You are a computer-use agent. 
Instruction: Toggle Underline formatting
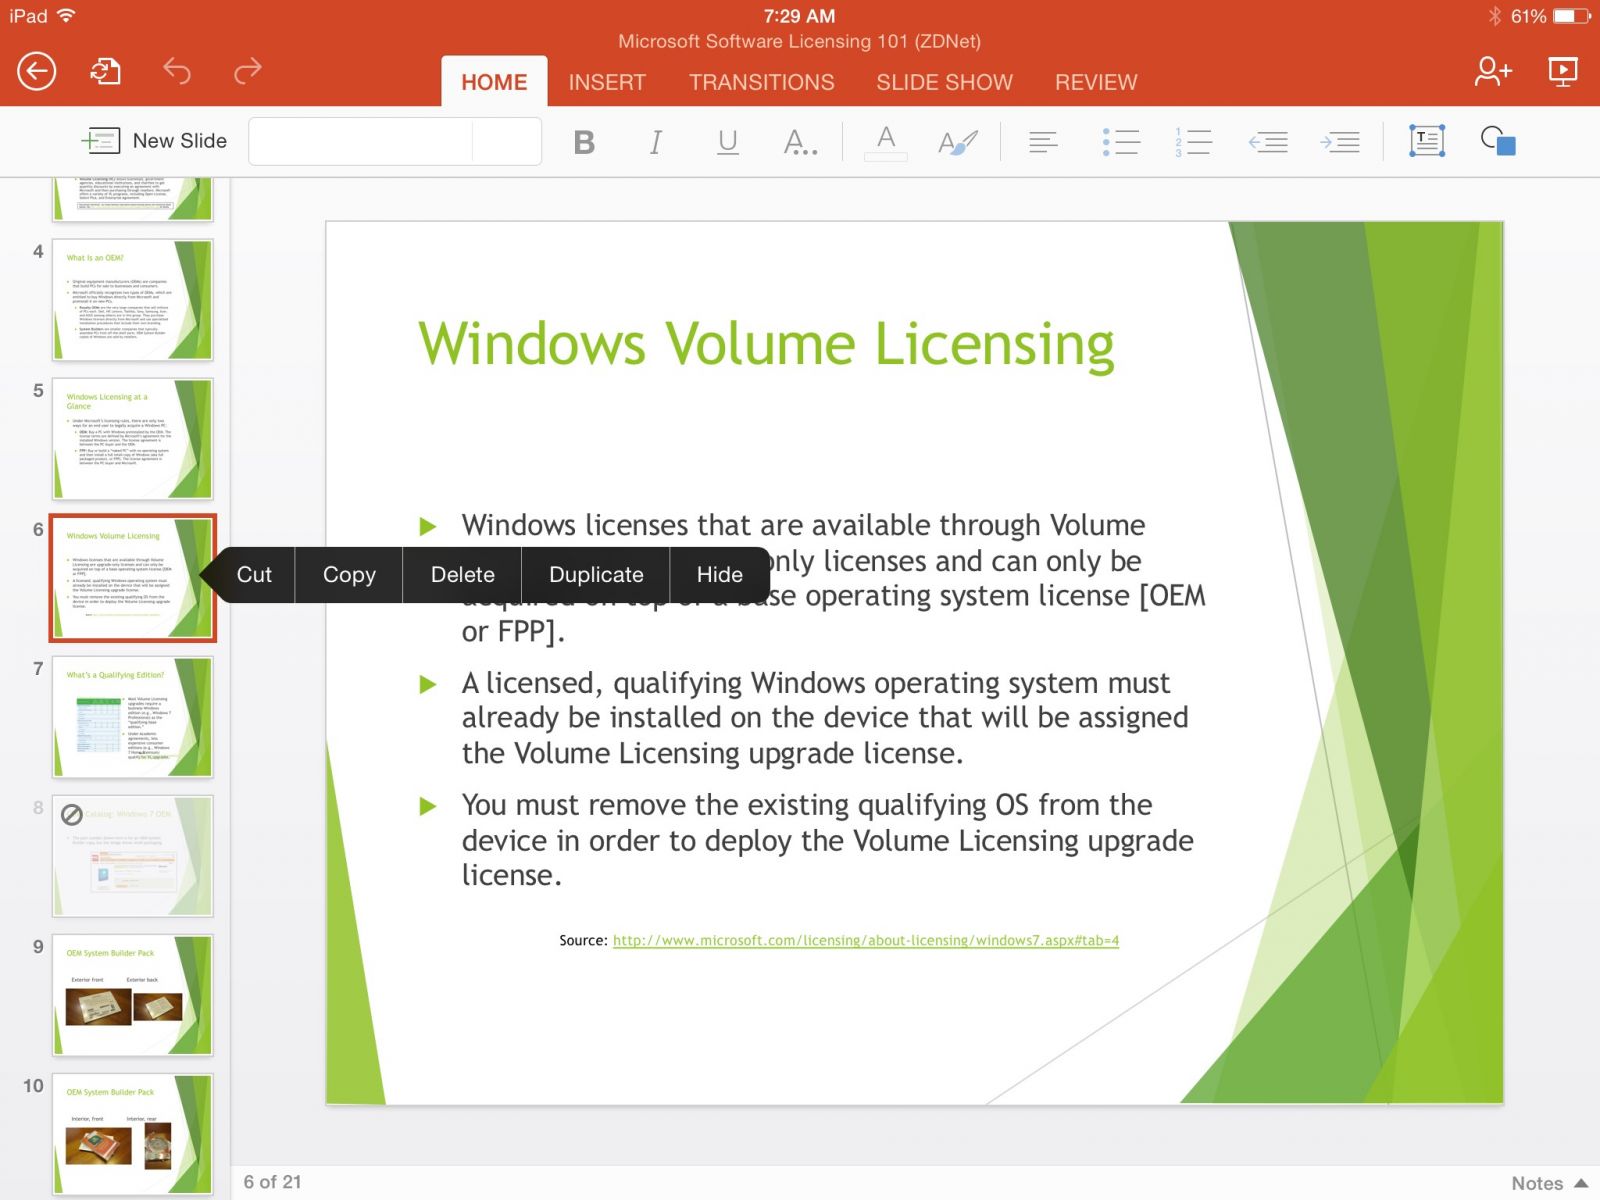[728, 142]
